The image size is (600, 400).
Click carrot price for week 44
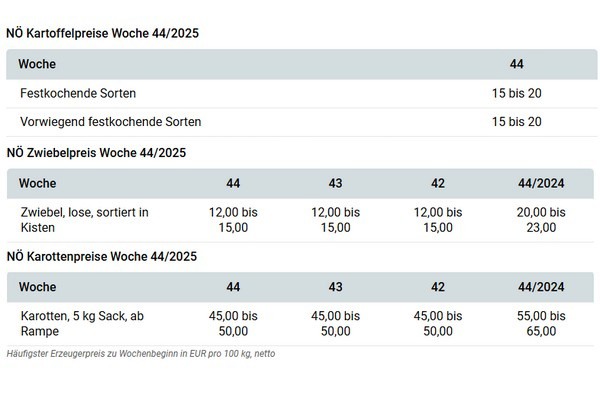click(x=233, y=324)
